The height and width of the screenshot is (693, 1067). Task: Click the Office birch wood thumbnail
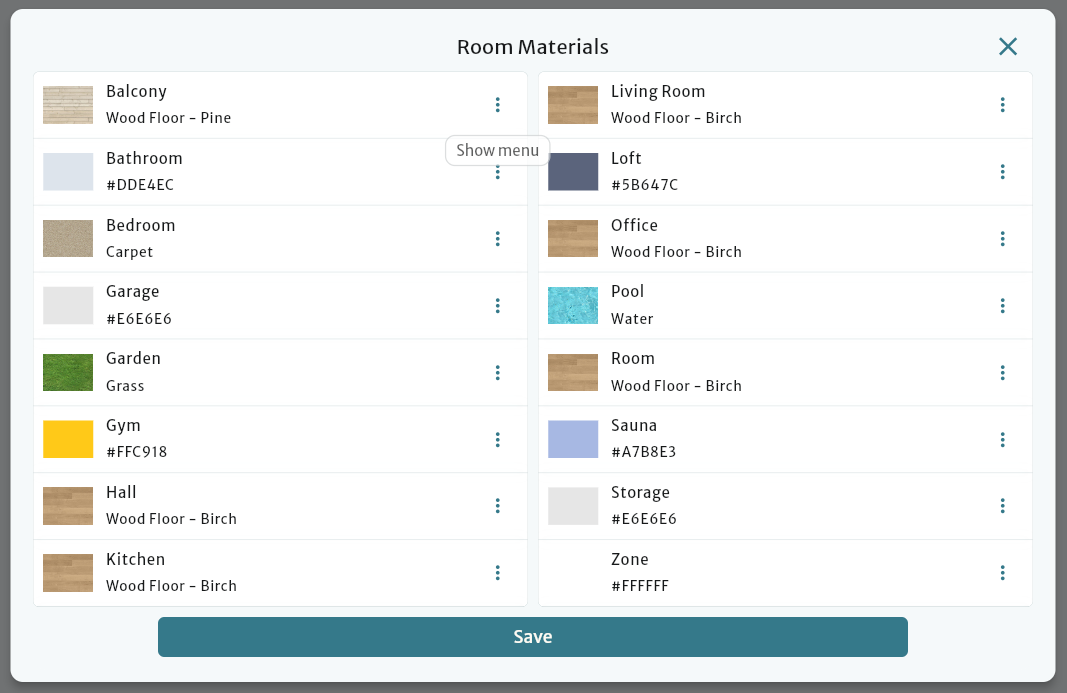[572, 238]
